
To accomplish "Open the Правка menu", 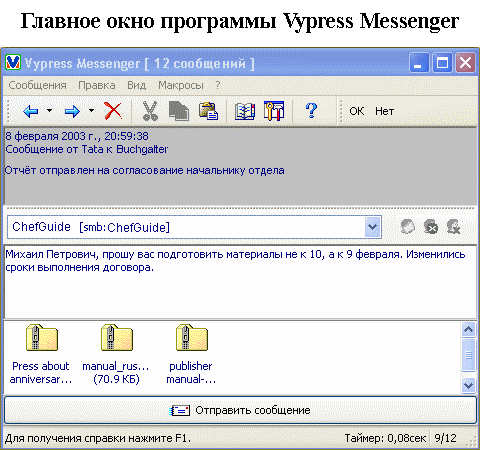I will 97,85.
